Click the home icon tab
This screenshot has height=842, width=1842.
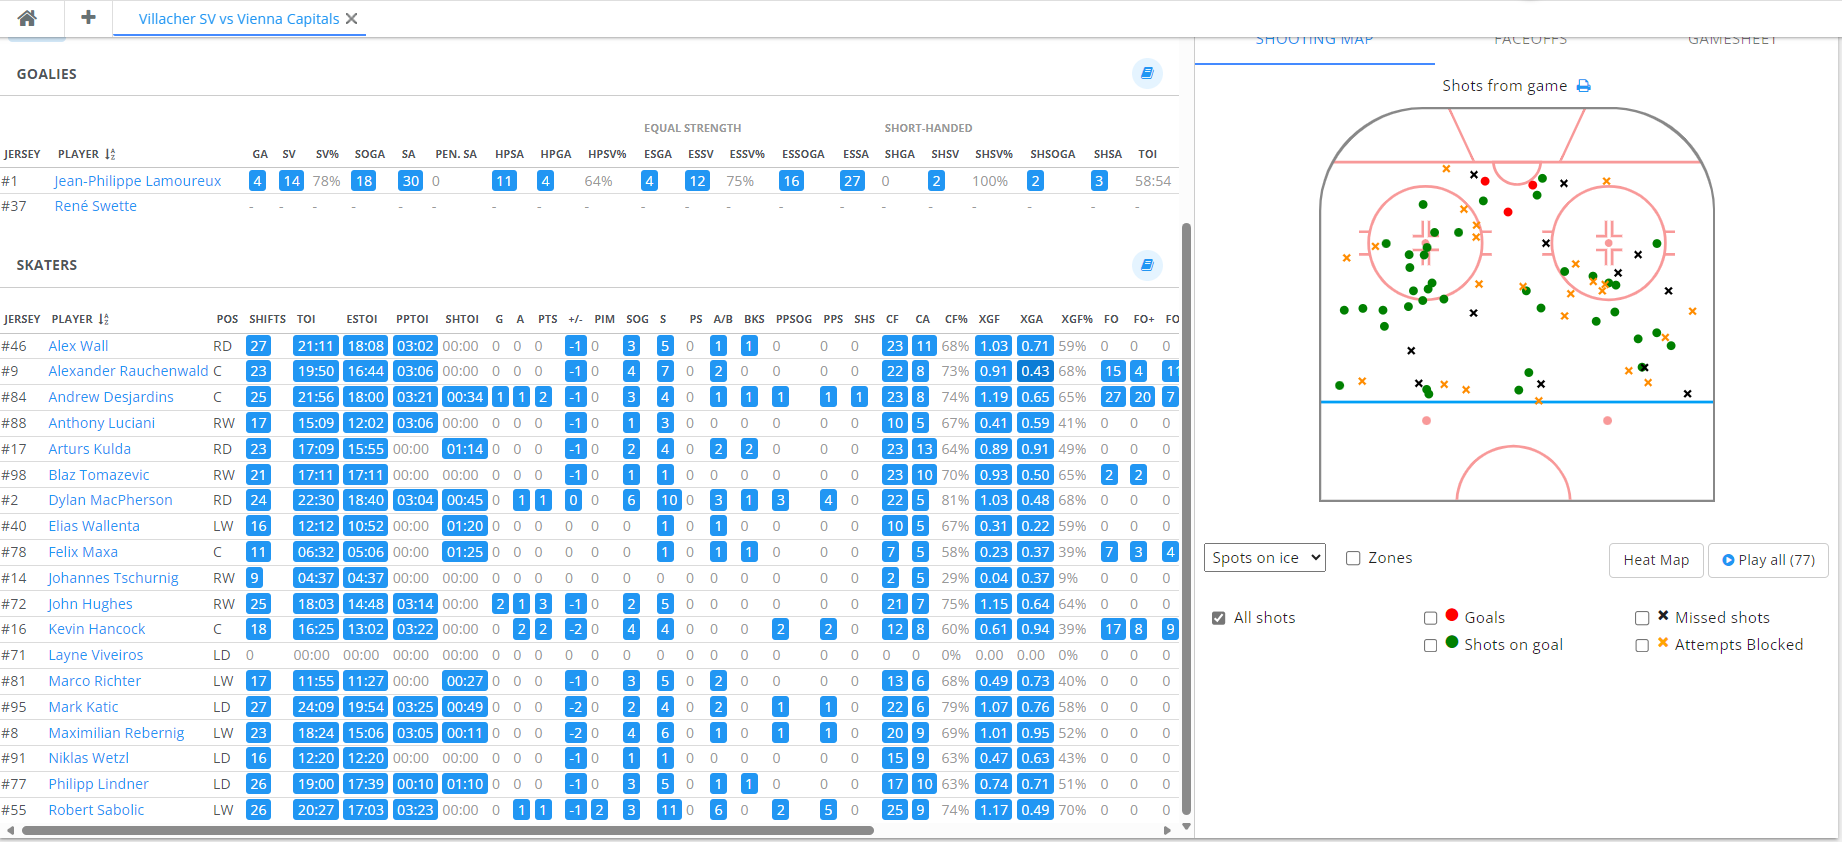coord(28,18)
